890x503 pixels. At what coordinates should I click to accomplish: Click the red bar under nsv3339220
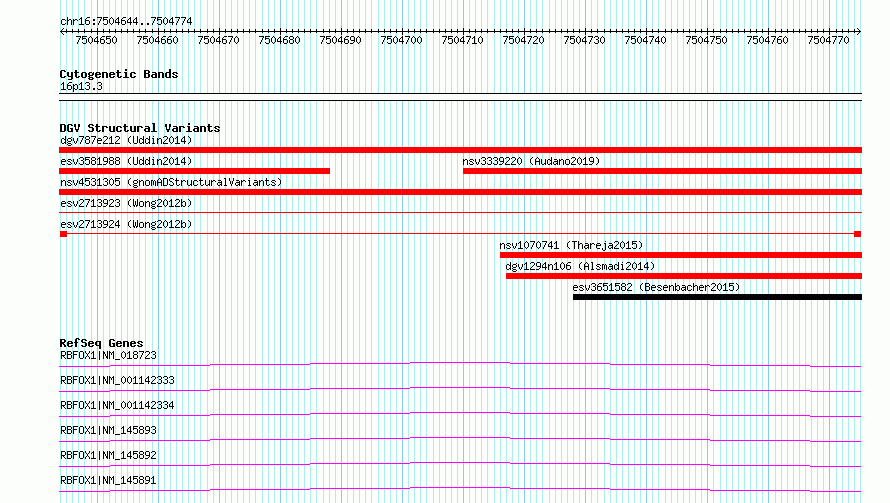point(662,171)
